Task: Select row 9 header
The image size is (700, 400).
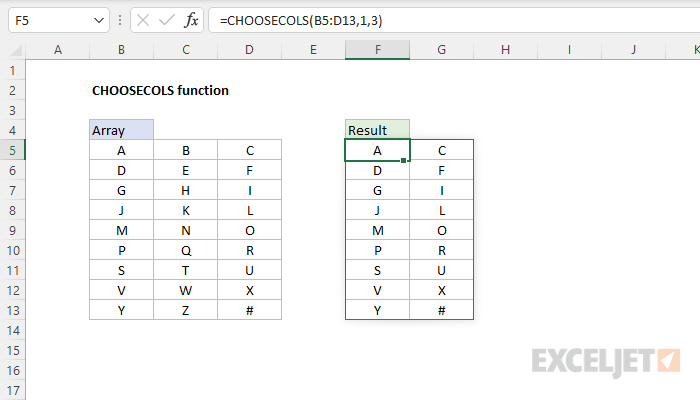Action: click(x=12, y=230)
